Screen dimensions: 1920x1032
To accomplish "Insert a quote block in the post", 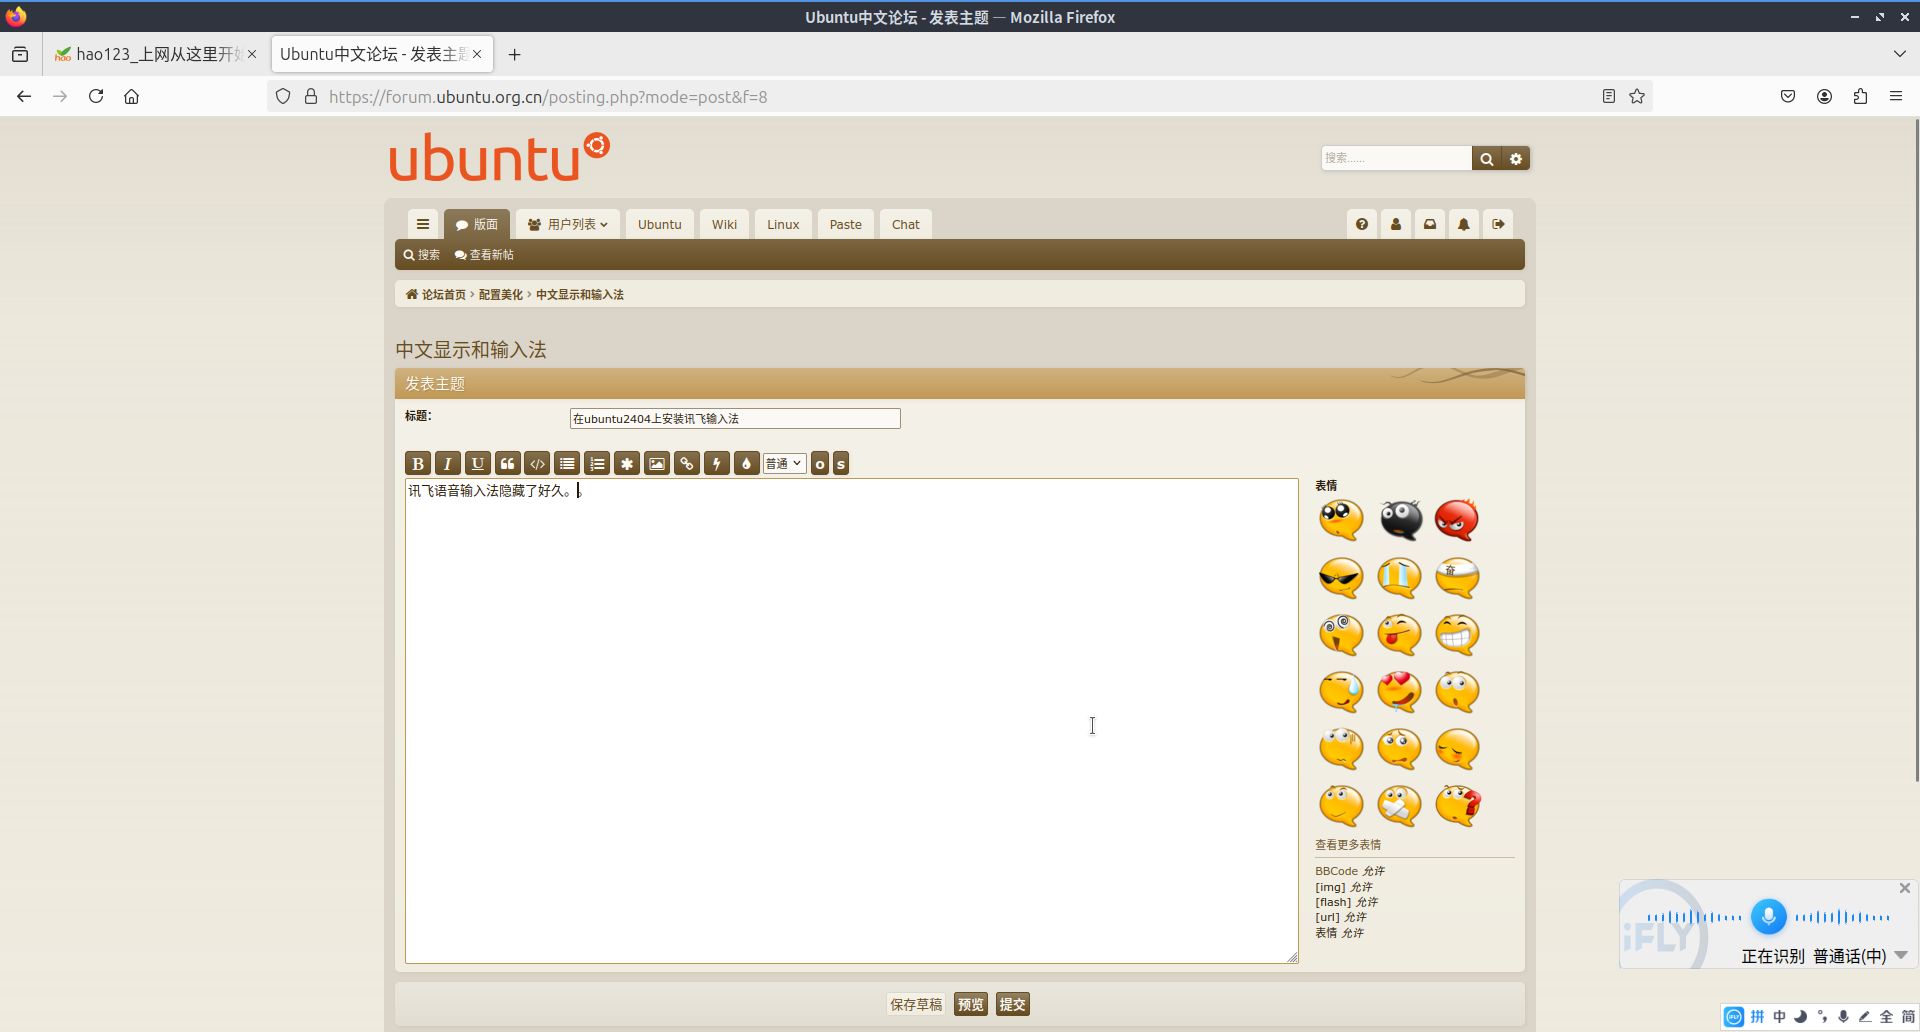I will tap(508, 463).
